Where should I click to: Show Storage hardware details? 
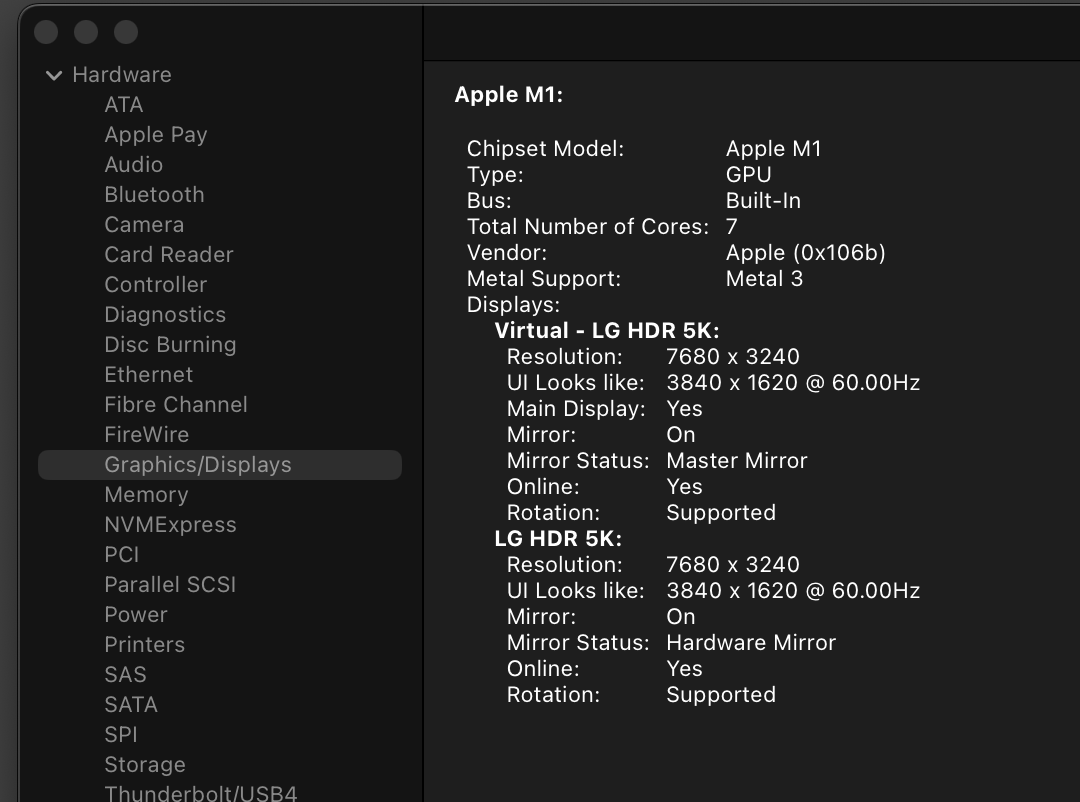[x=144, y=765]
